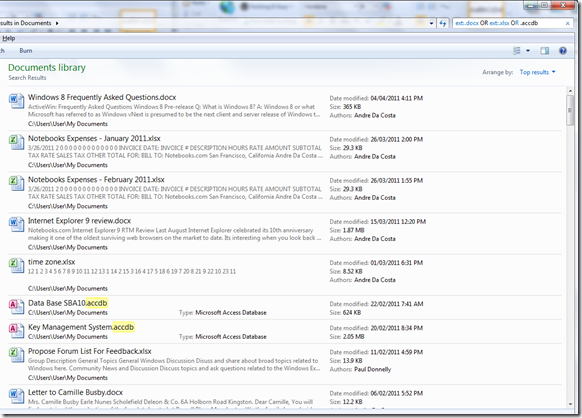Open Windows 8 Frequently Asked Questions.docx Word icon
This screenshot has height=418, width=582.
[x=16, y=101]
